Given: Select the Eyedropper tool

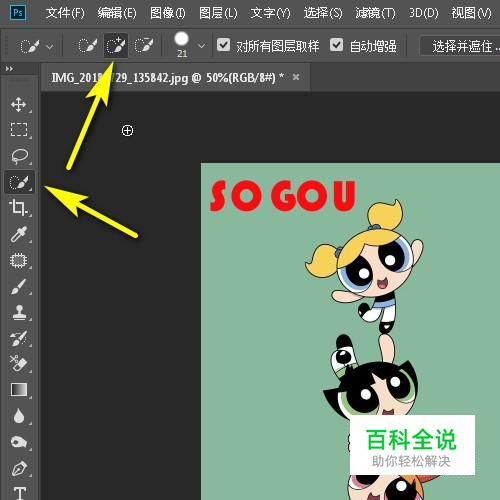Looking at the screenshot, I should point(19,234).
